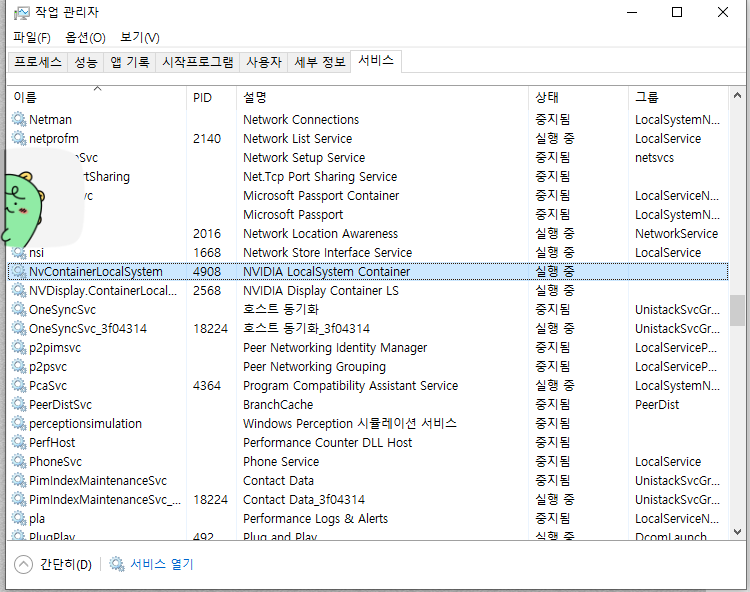
Task: Click the Network Location Awareness description
Action: pos(320,233)
